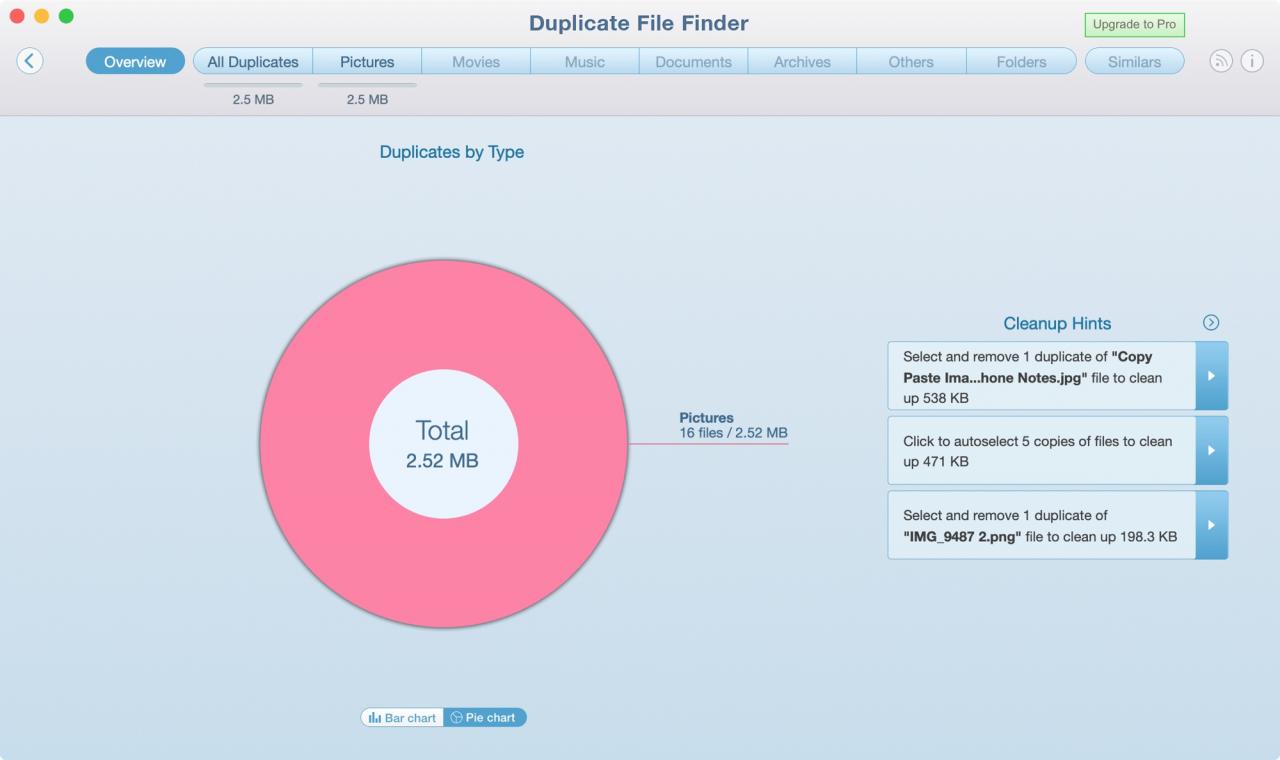Click the yellow minimize window button
This screenshot has width=1280, height=760.
41,16
